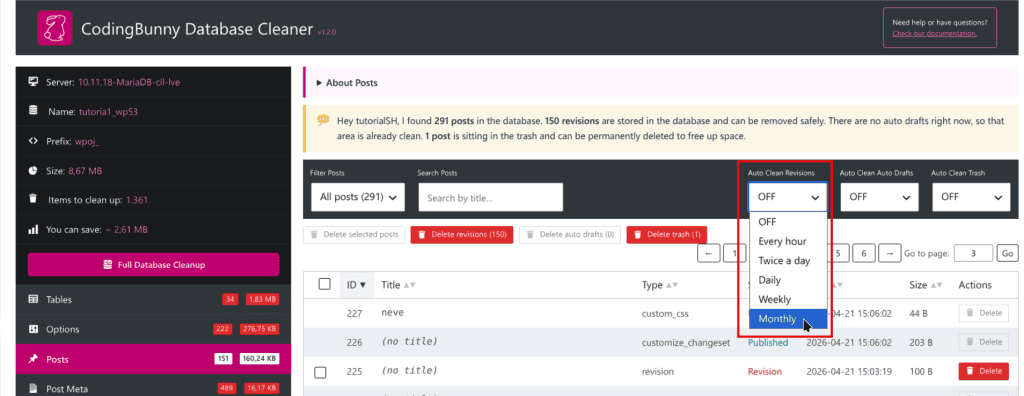Click Delete revisions (150) button
The width and height of the screenshot is (1024, 396).
coord(462,235)
